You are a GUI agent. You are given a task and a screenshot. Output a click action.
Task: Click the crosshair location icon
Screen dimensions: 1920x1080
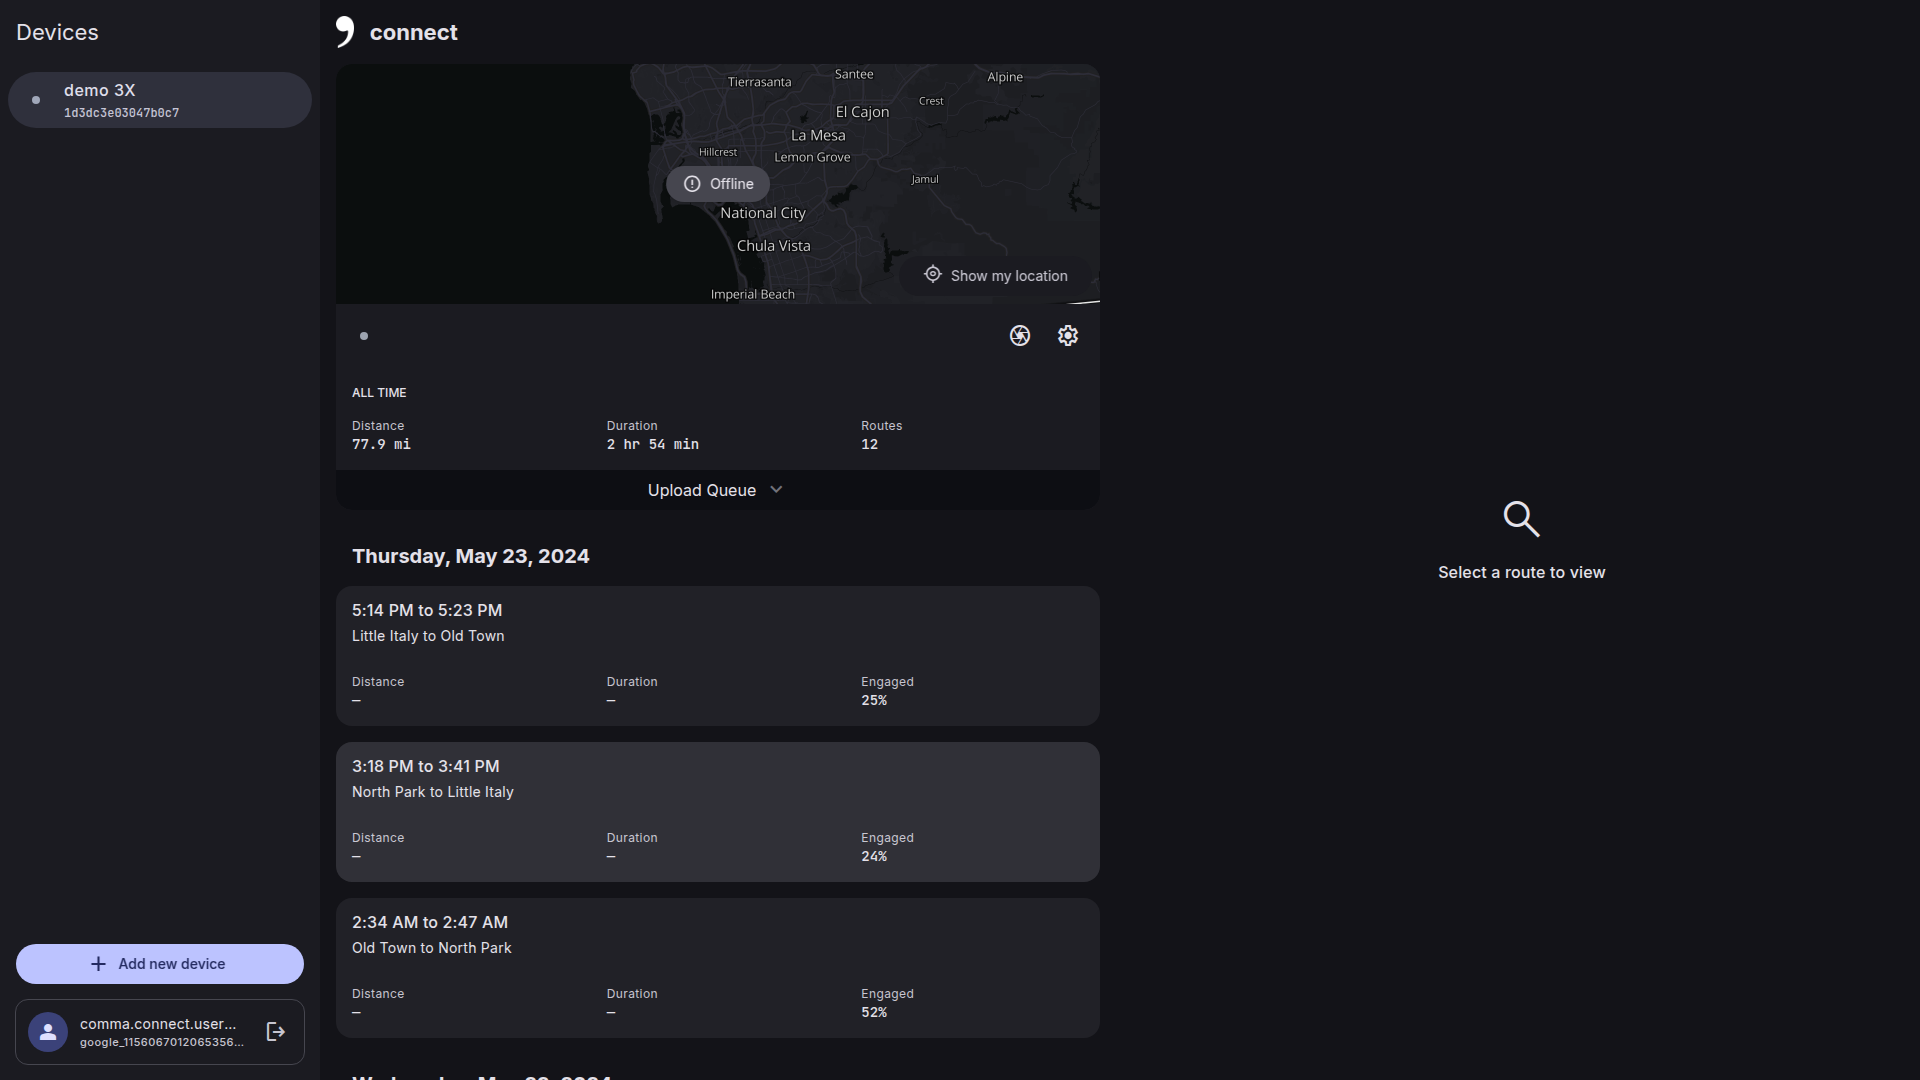coord(932,275)
